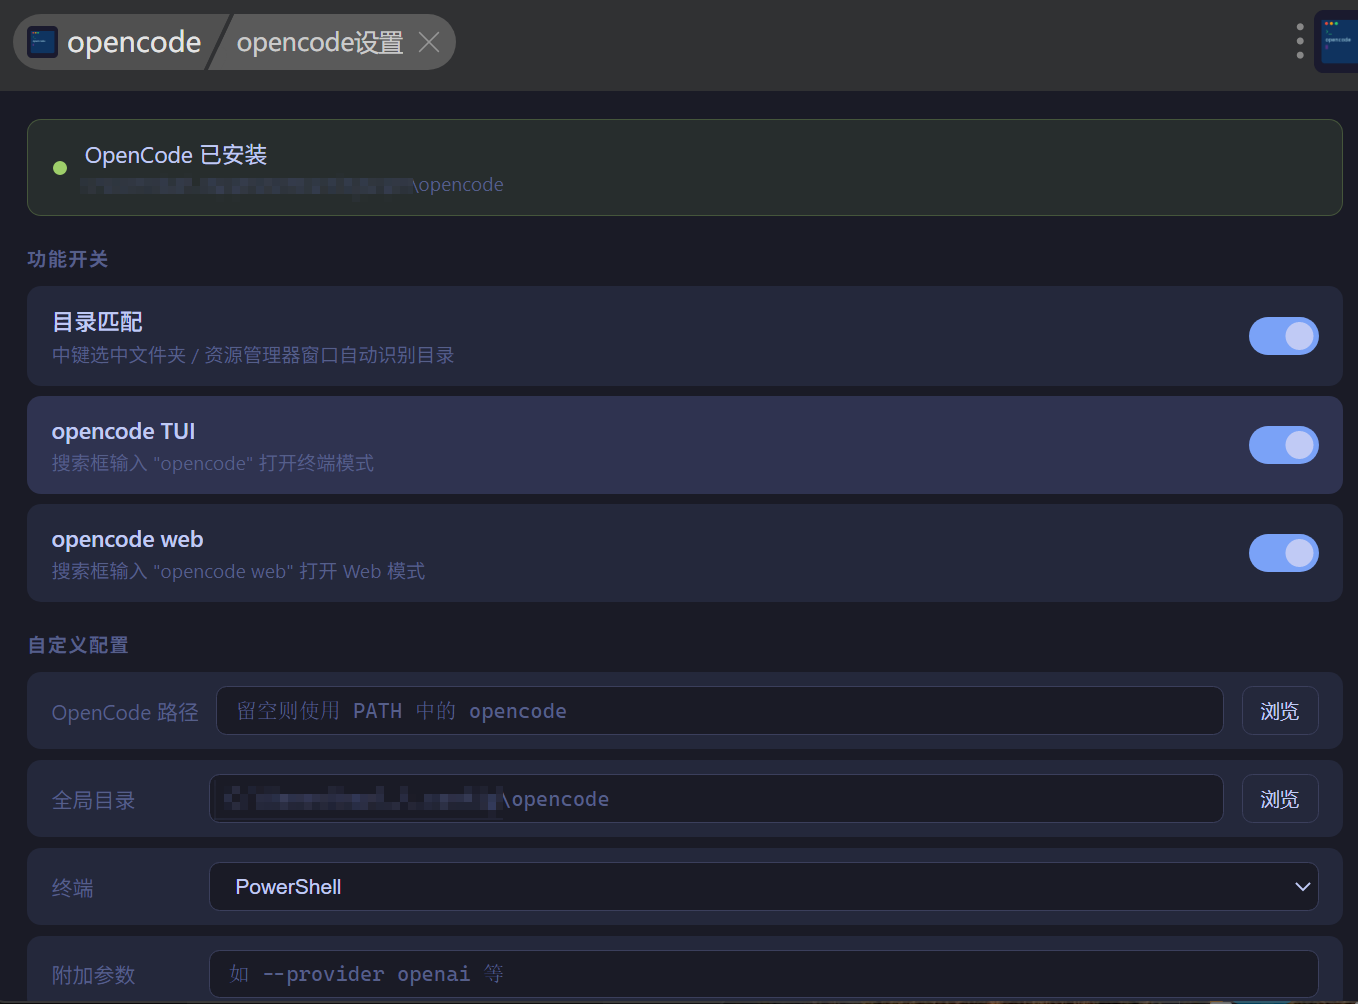Click the opencode TUI title text

pos(124,431)
